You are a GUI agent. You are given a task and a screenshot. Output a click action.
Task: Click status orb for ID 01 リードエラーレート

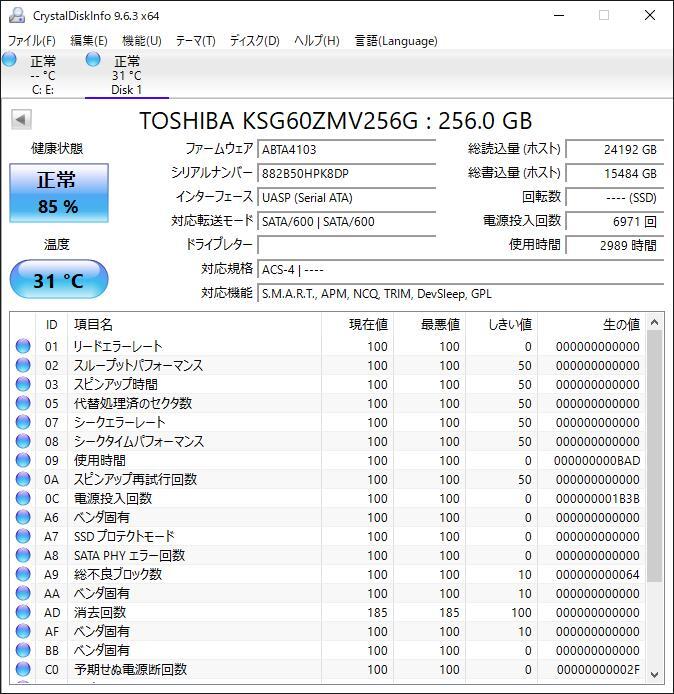[x=23, y=346]
